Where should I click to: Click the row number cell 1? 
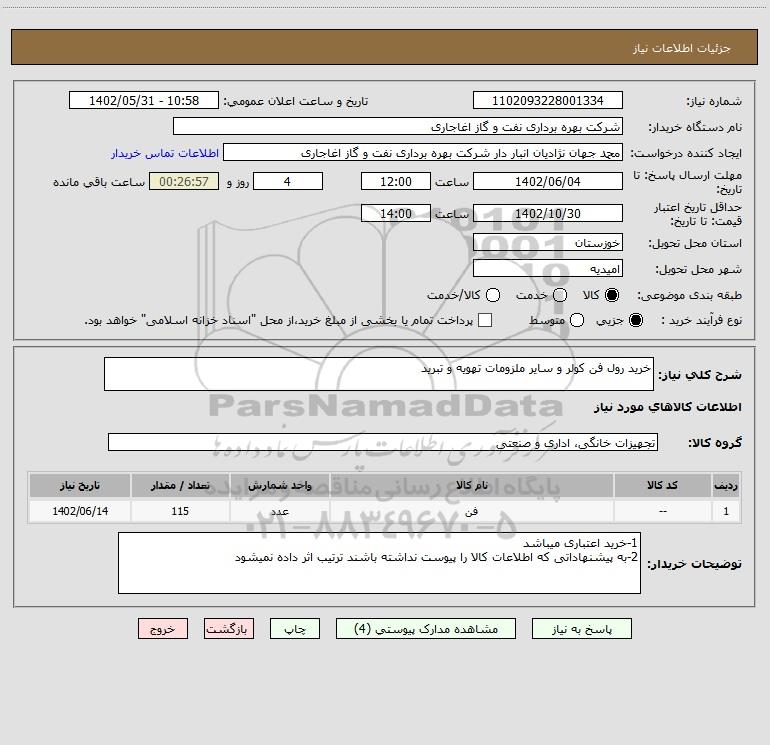pos(726,511)
